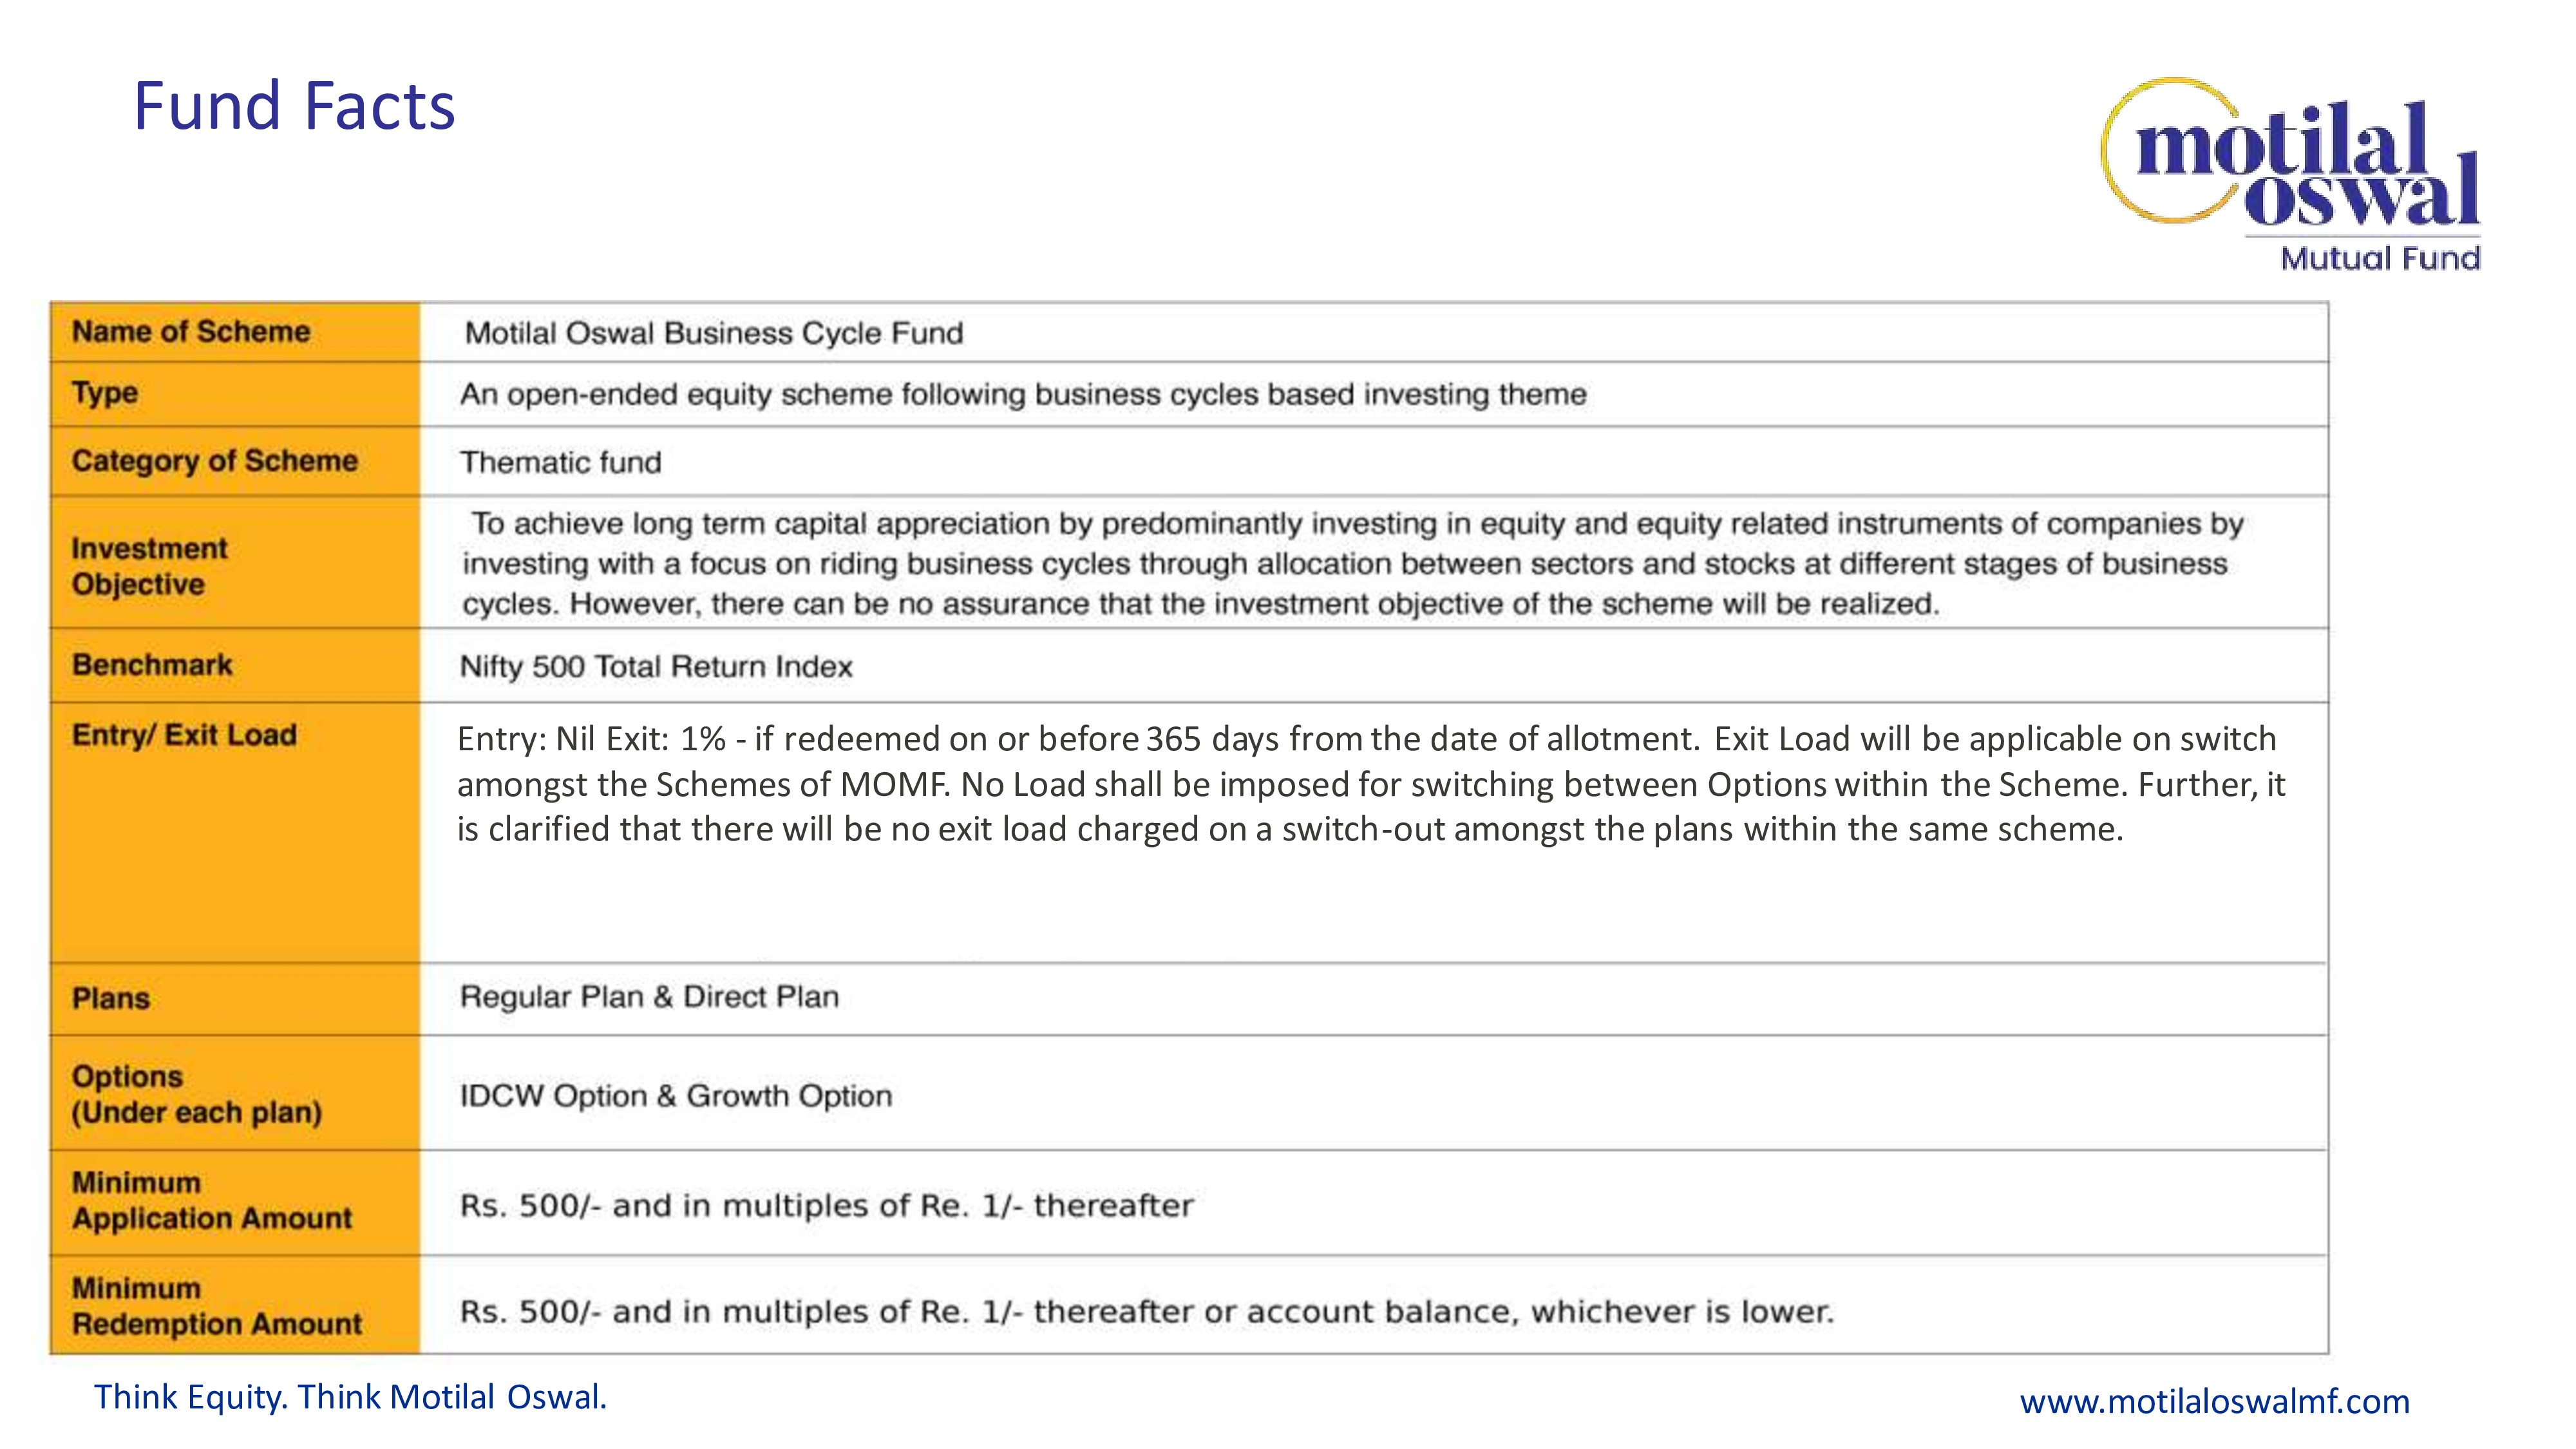Select the Category of Scheme label
2576x1449 pixels.
pyautogui.click(x=214, y=461)
